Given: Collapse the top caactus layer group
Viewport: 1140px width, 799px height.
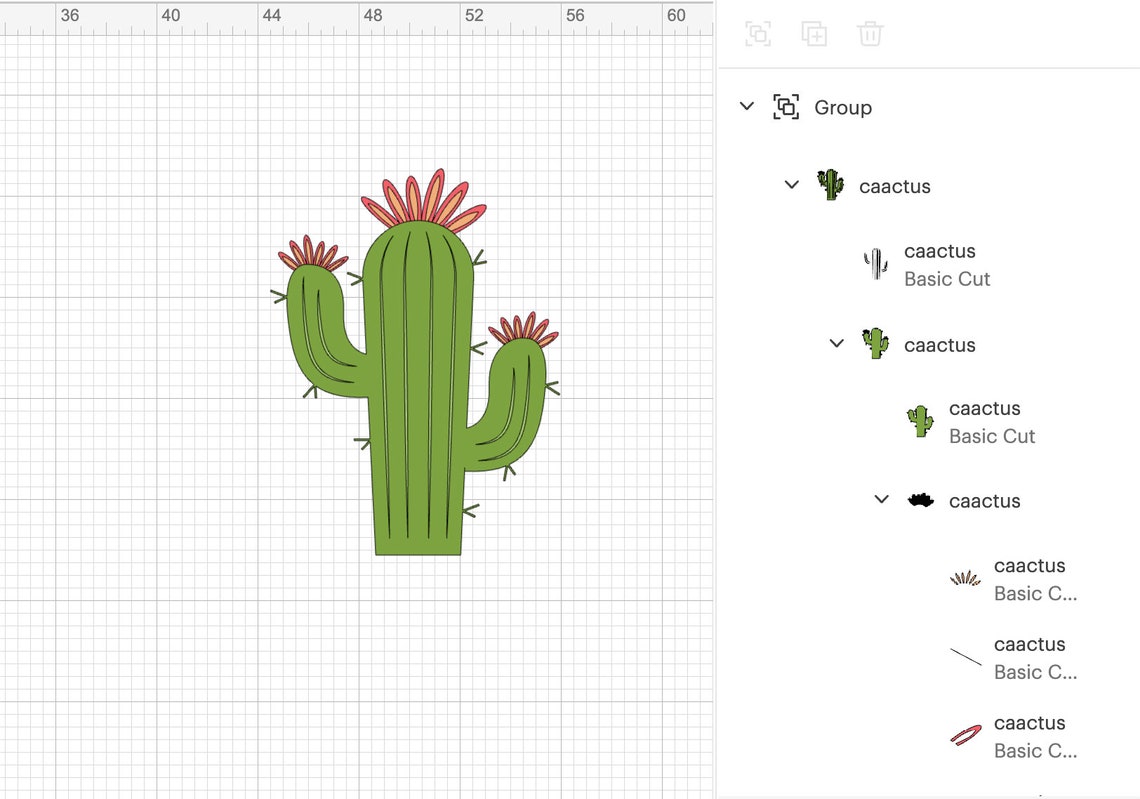Looking at the screenshot, I should point(791,185).
